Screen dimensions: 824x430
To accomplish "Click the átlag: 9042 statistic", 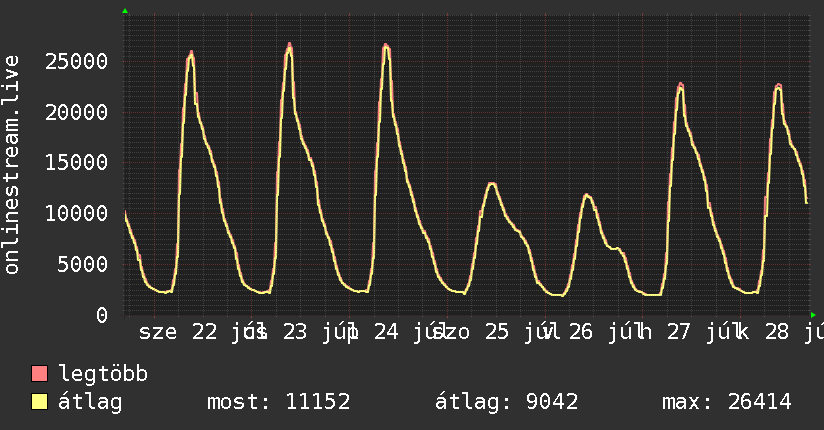I will pyautogui.click(x=507, y=402).
